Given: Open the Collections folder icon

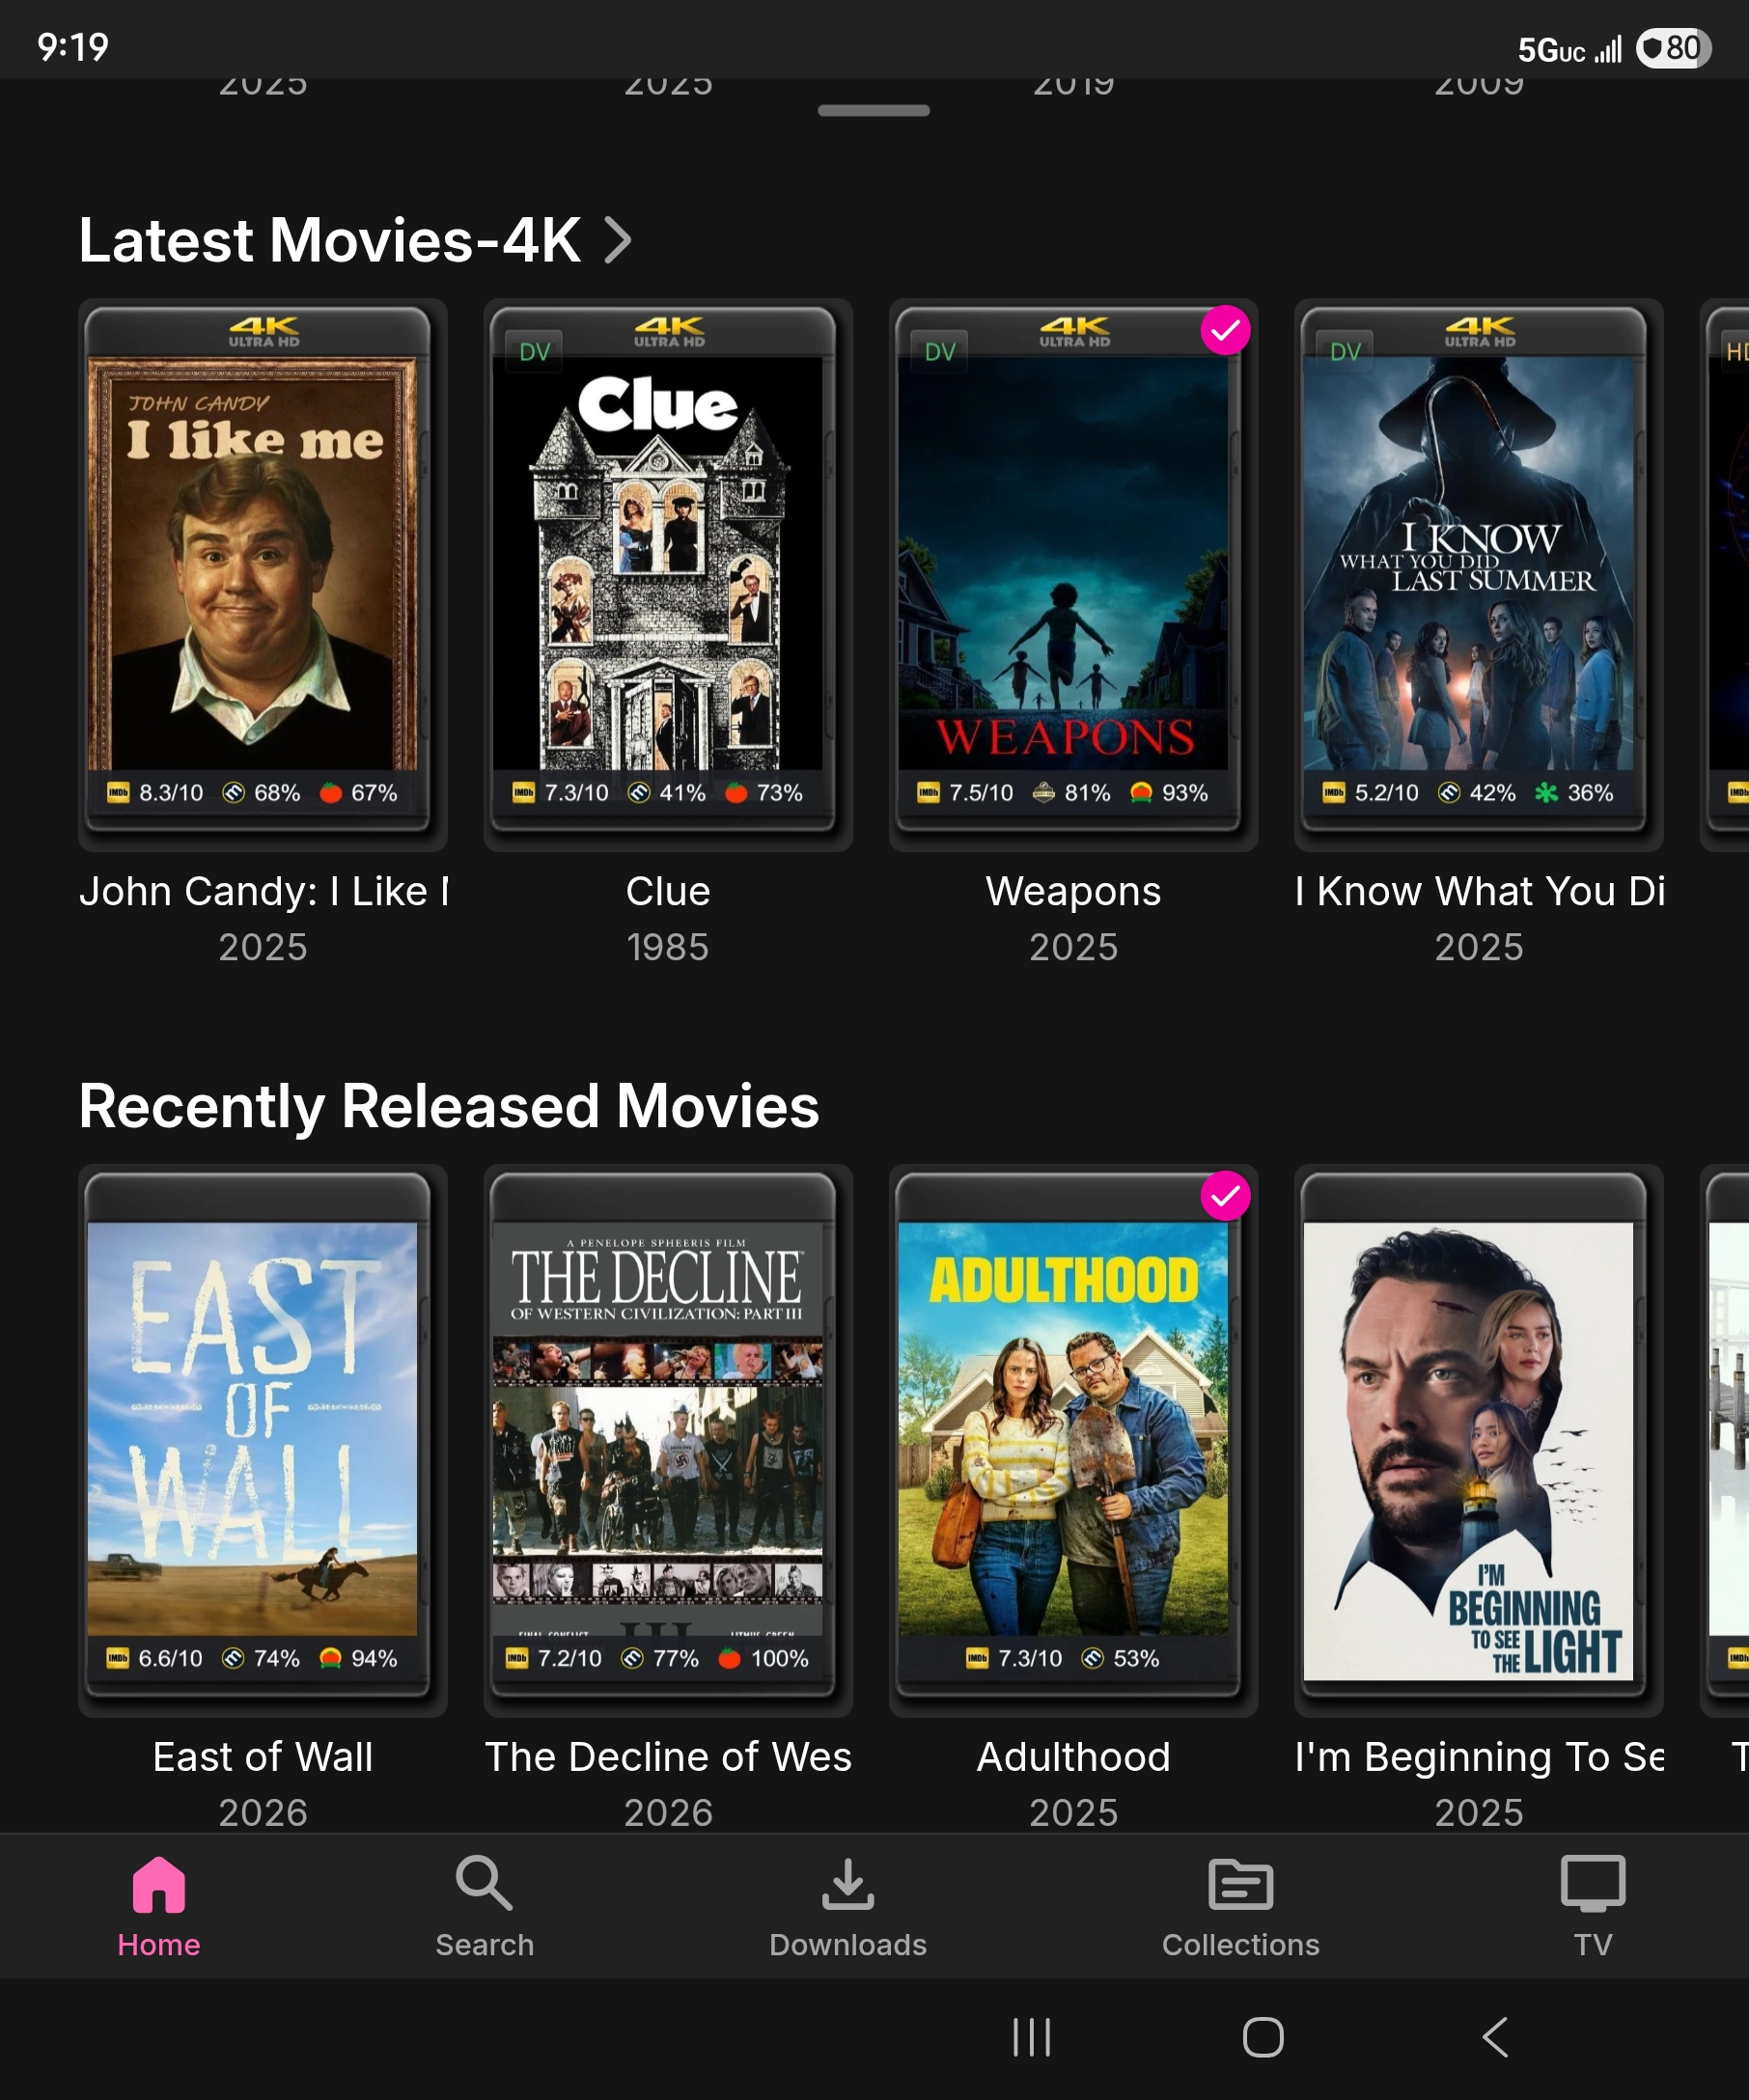Looking at the screenshot, I should click(1240, 1885).
